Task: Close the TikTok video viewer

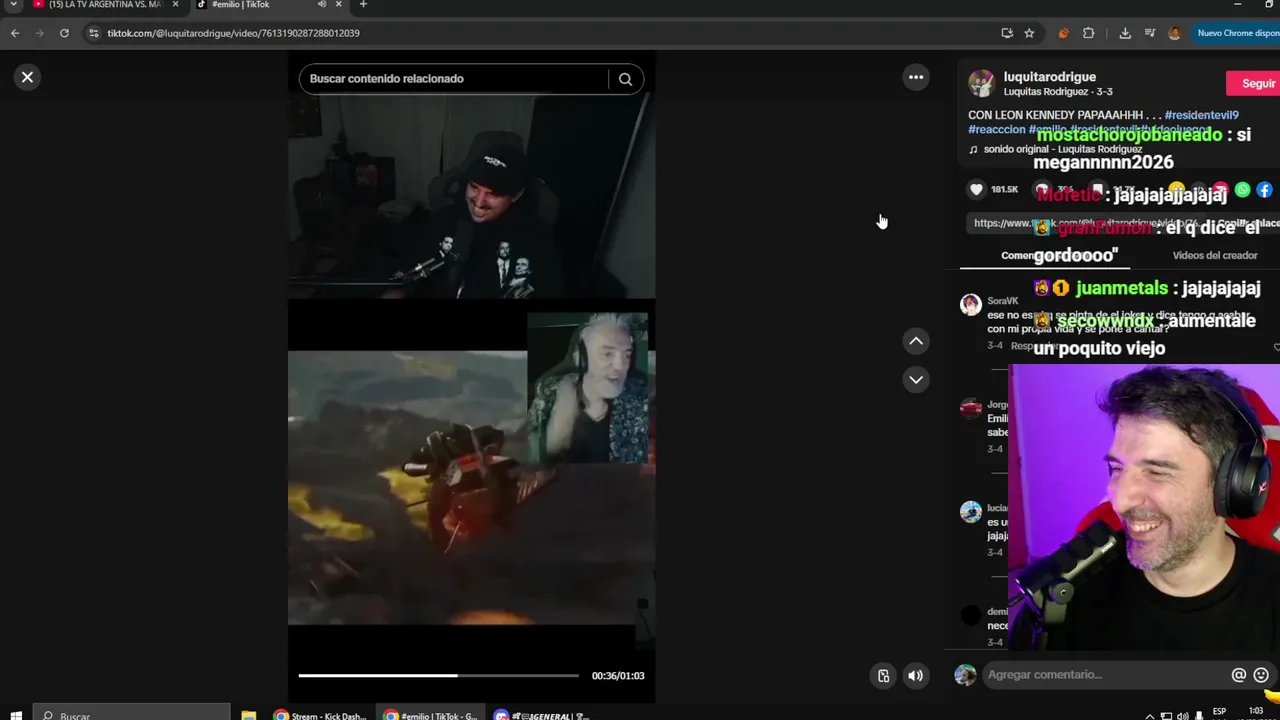Action: coord(28,77)
